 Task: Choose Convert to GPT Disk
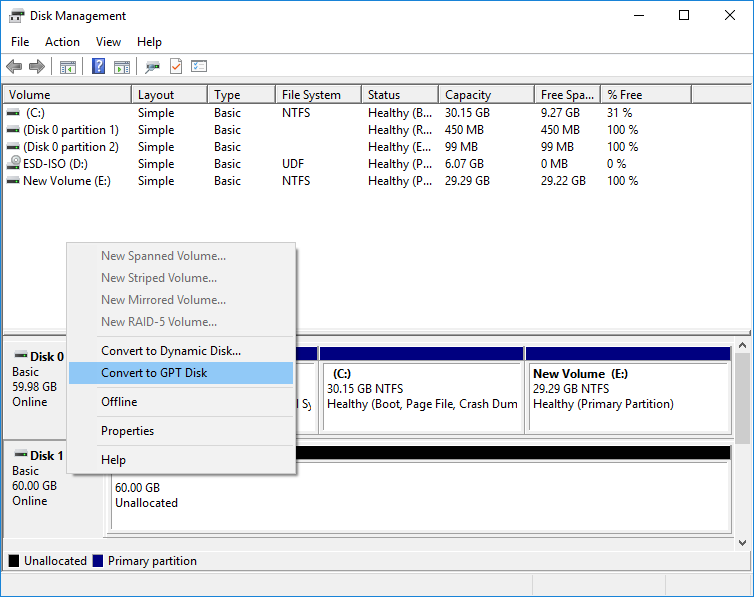(x=181, y=373)
